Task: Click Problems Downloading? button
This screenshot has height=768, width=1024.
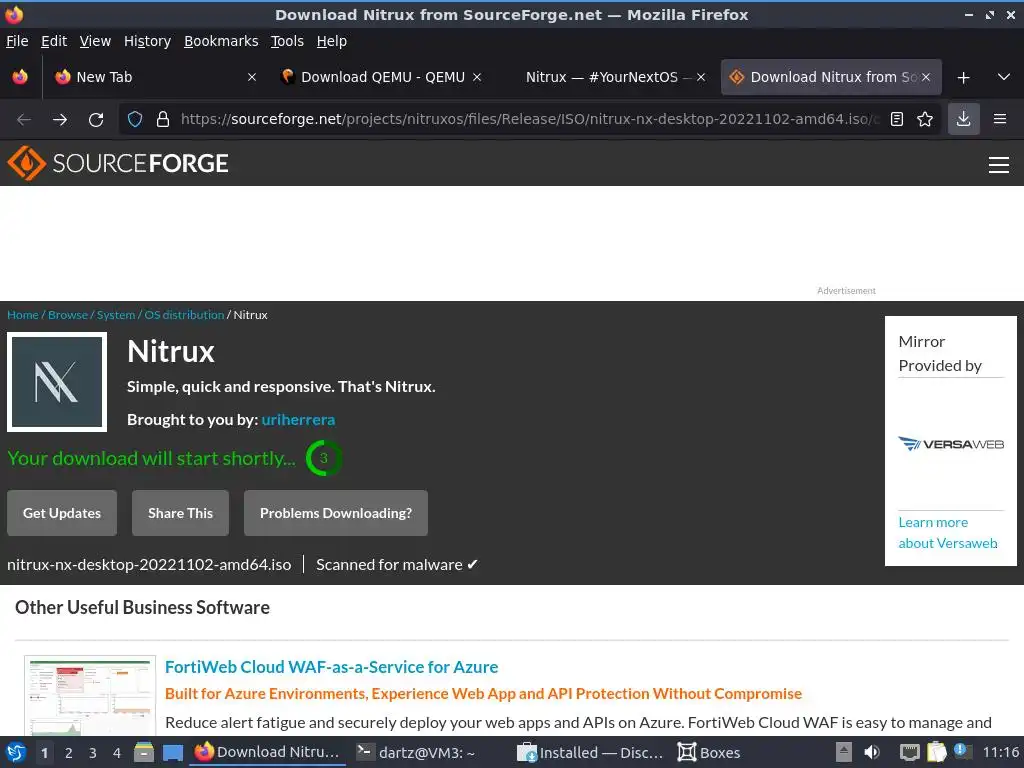Action: [x=336, y=513]
